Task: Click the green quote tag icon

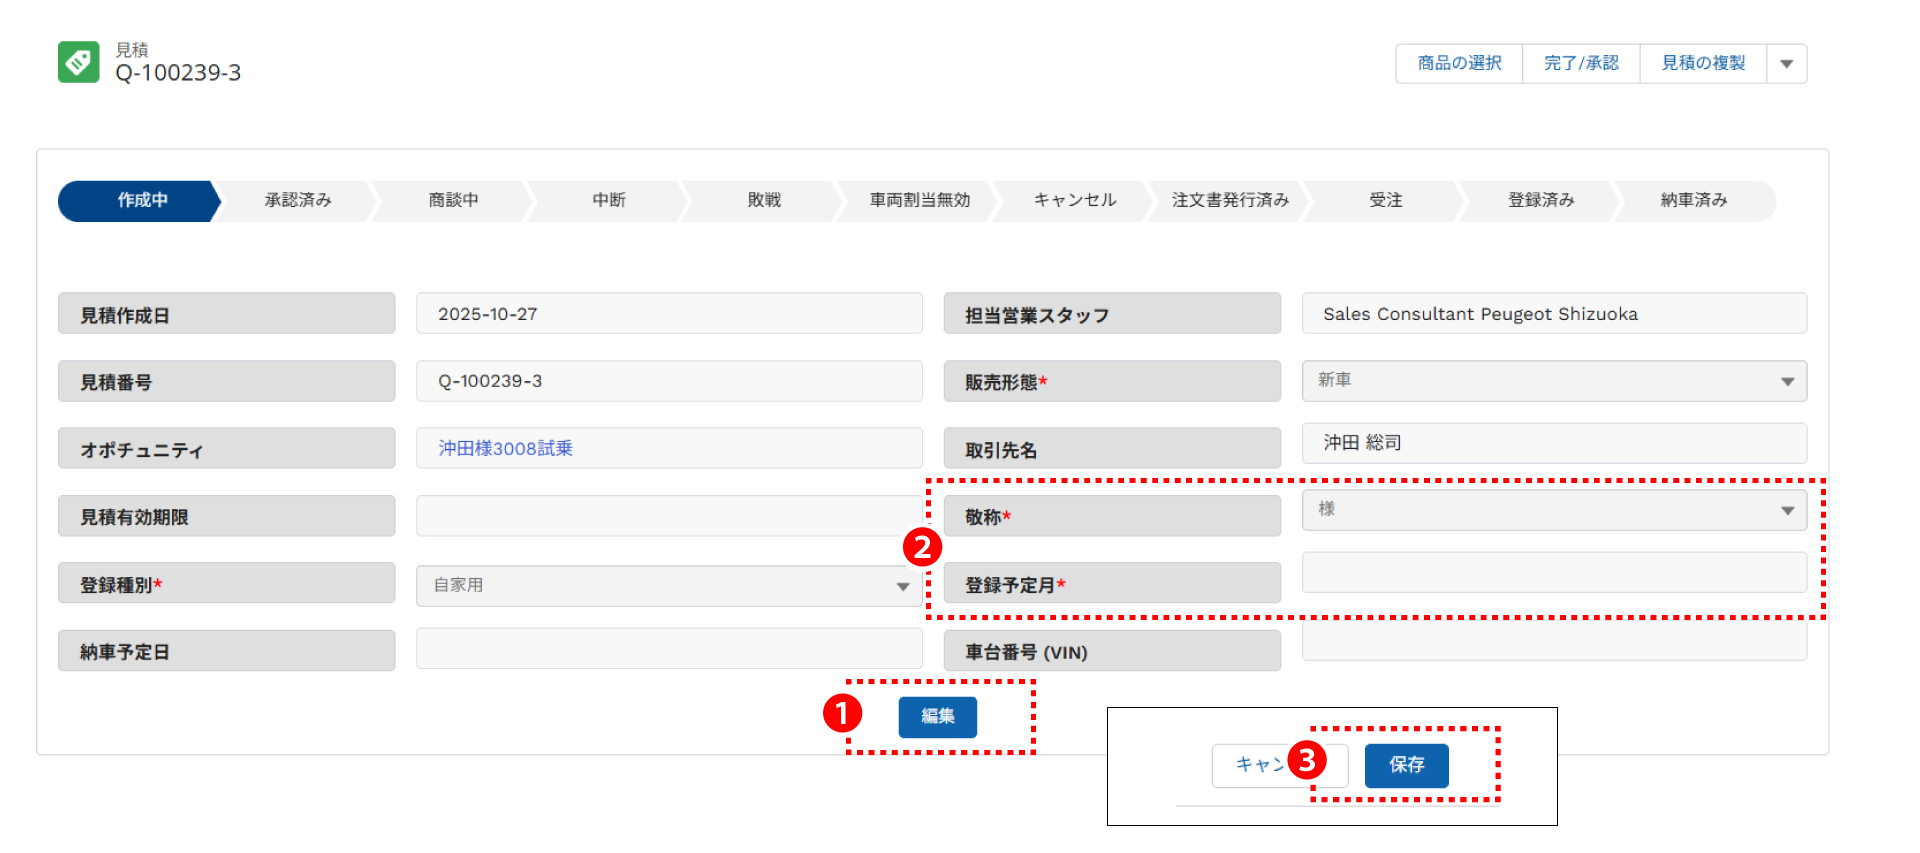Action: (78, 62)
